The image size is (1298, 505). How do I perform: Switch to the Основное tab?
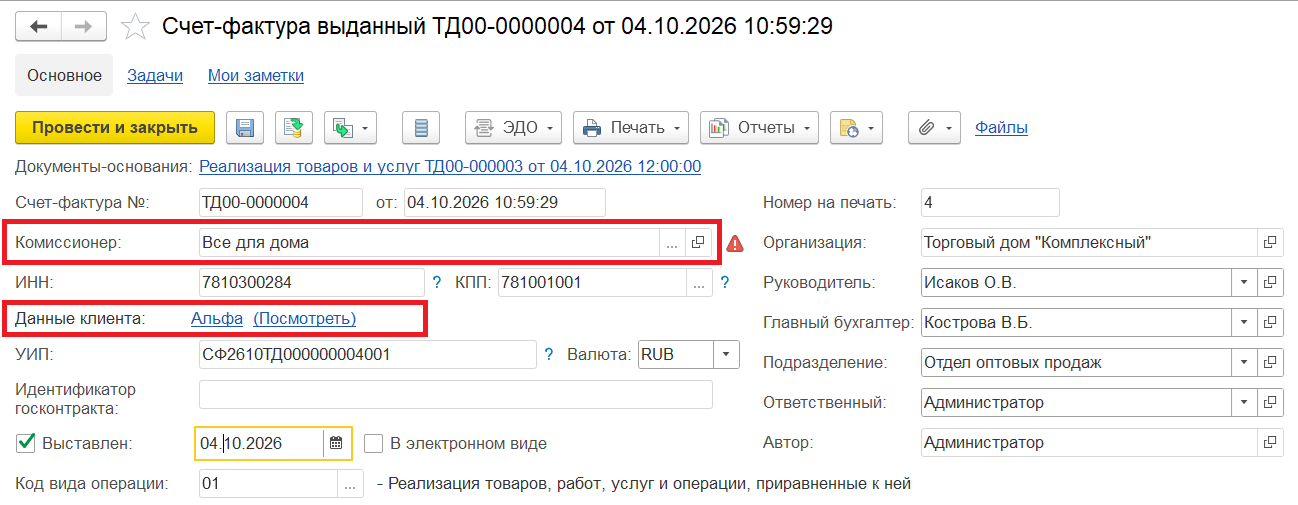(64, 75)
